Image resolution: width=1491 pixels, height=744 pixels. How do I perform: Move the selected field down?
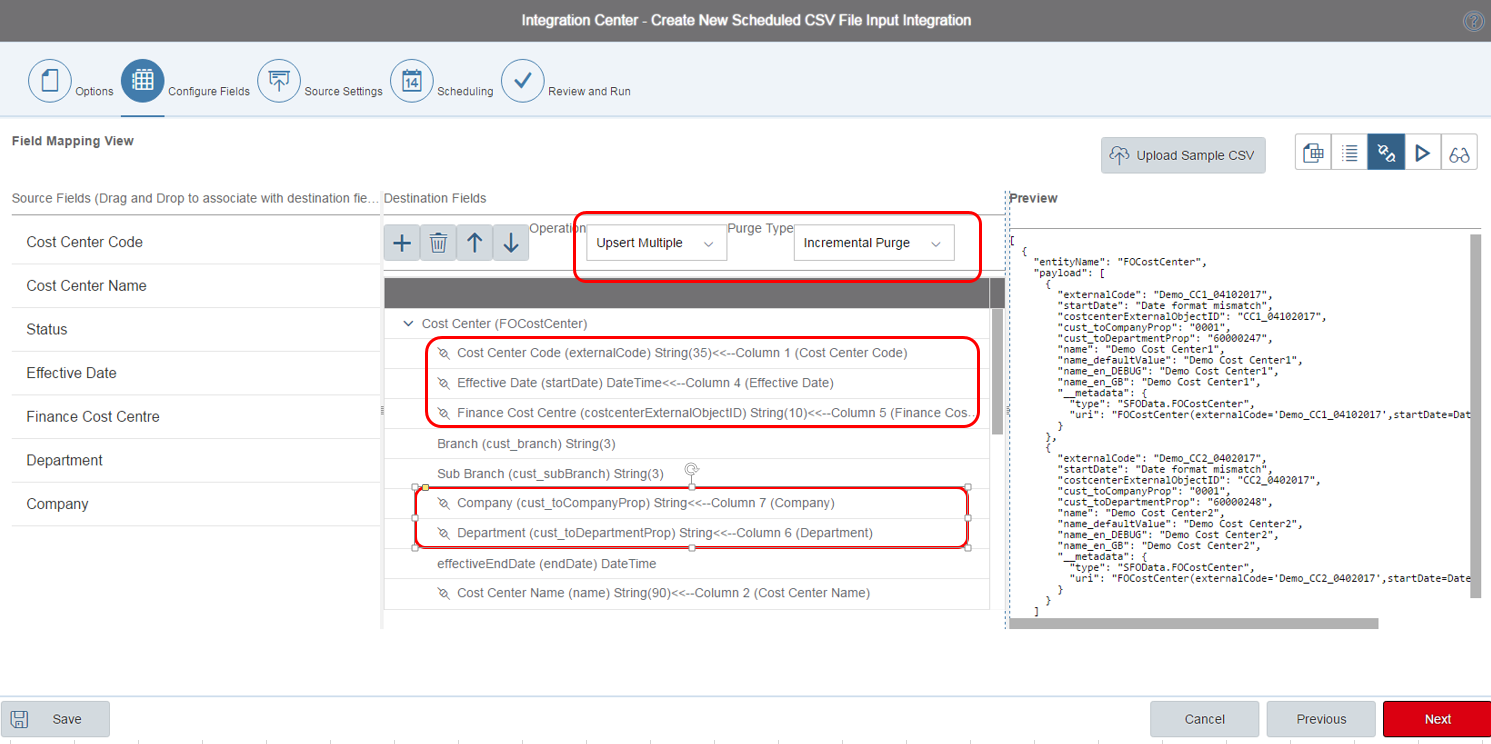[511, 242]
